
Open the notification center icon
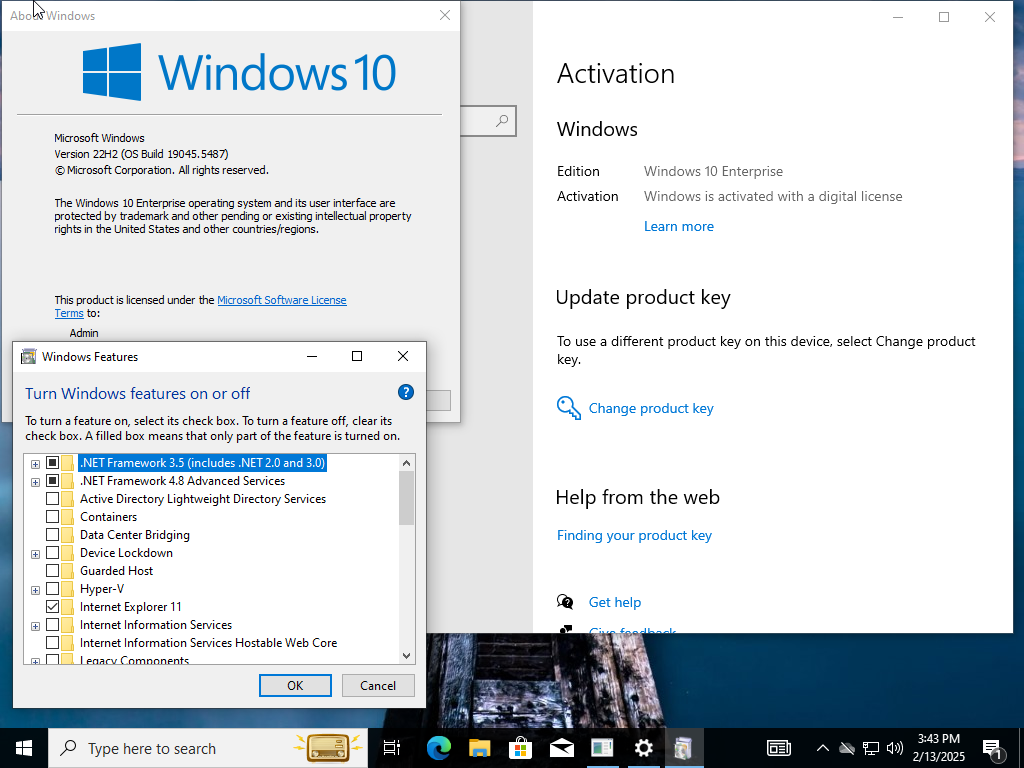992,749
